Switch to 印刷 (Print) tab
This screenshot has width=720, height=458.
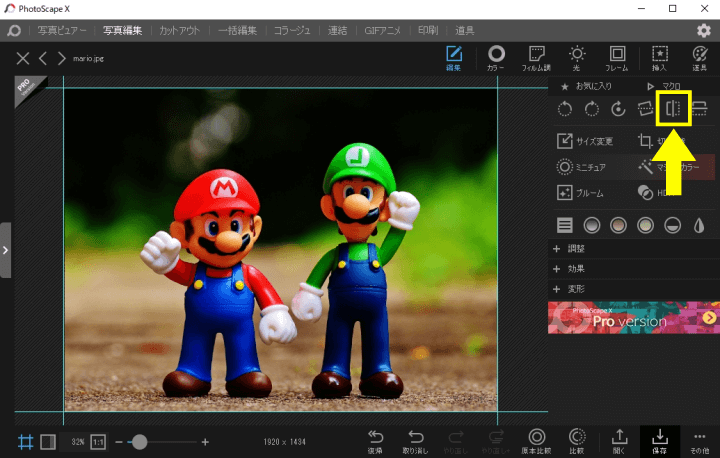click(428, 31)
